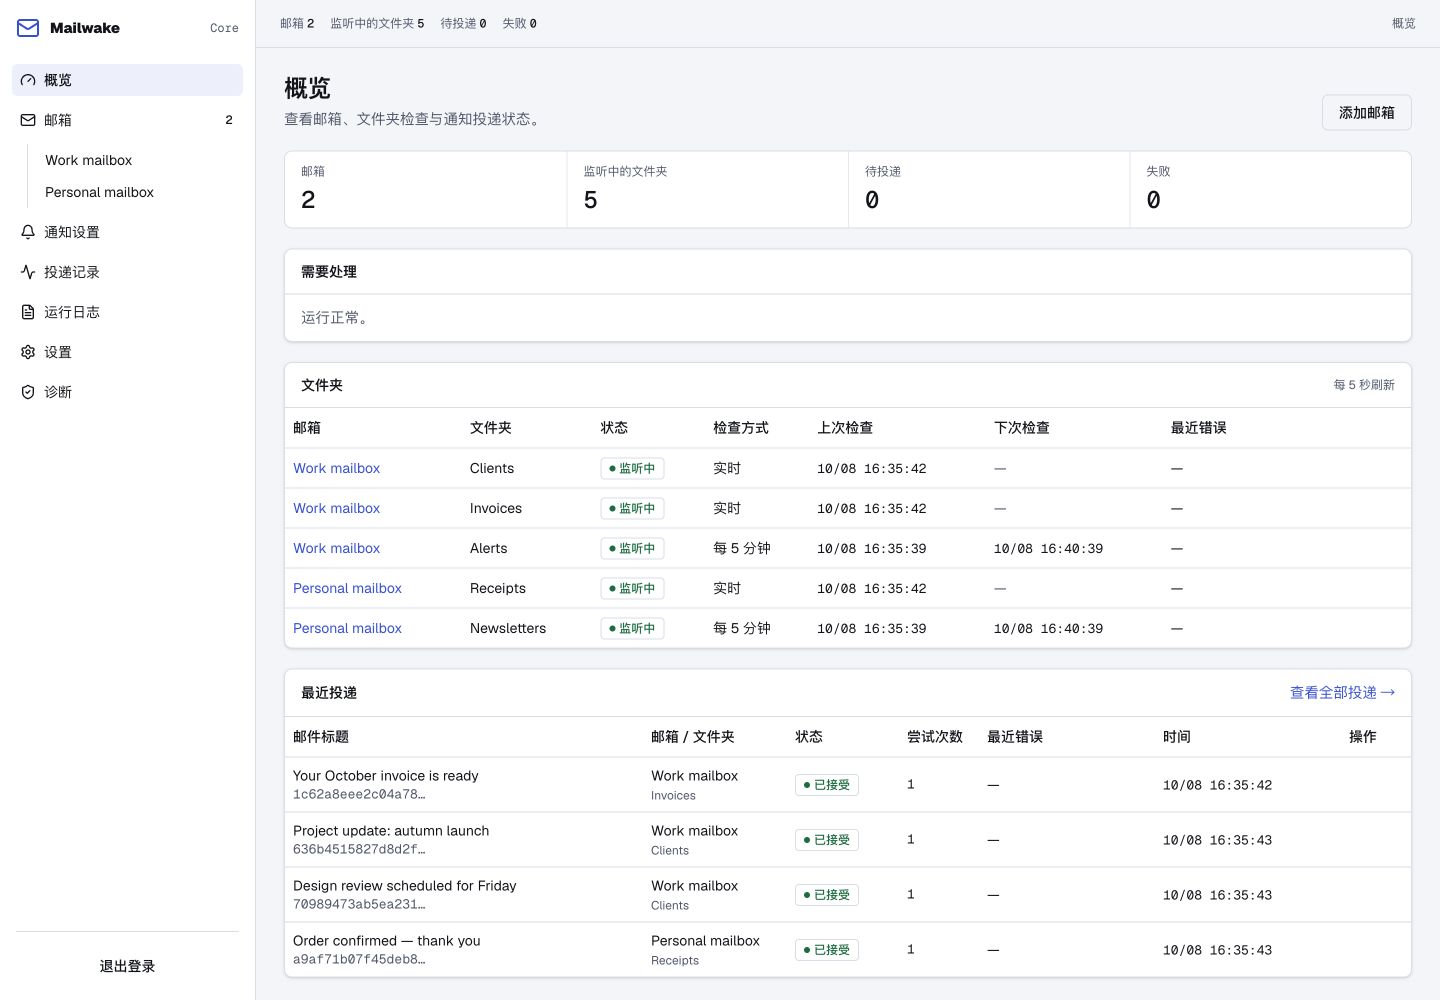
Task: Click the 概览 gauge icon in sidebar
Action: tap(28, 80)
